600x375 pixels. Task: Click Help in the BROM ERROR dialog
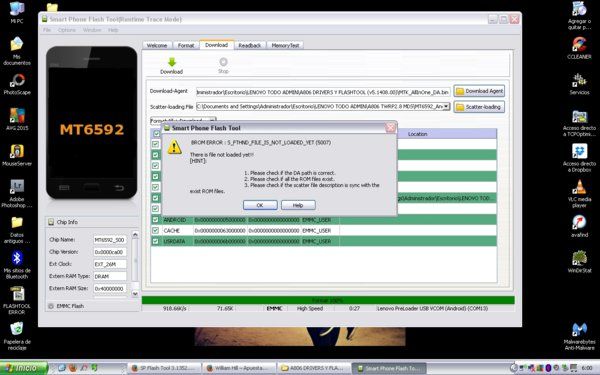coord(298,205)
